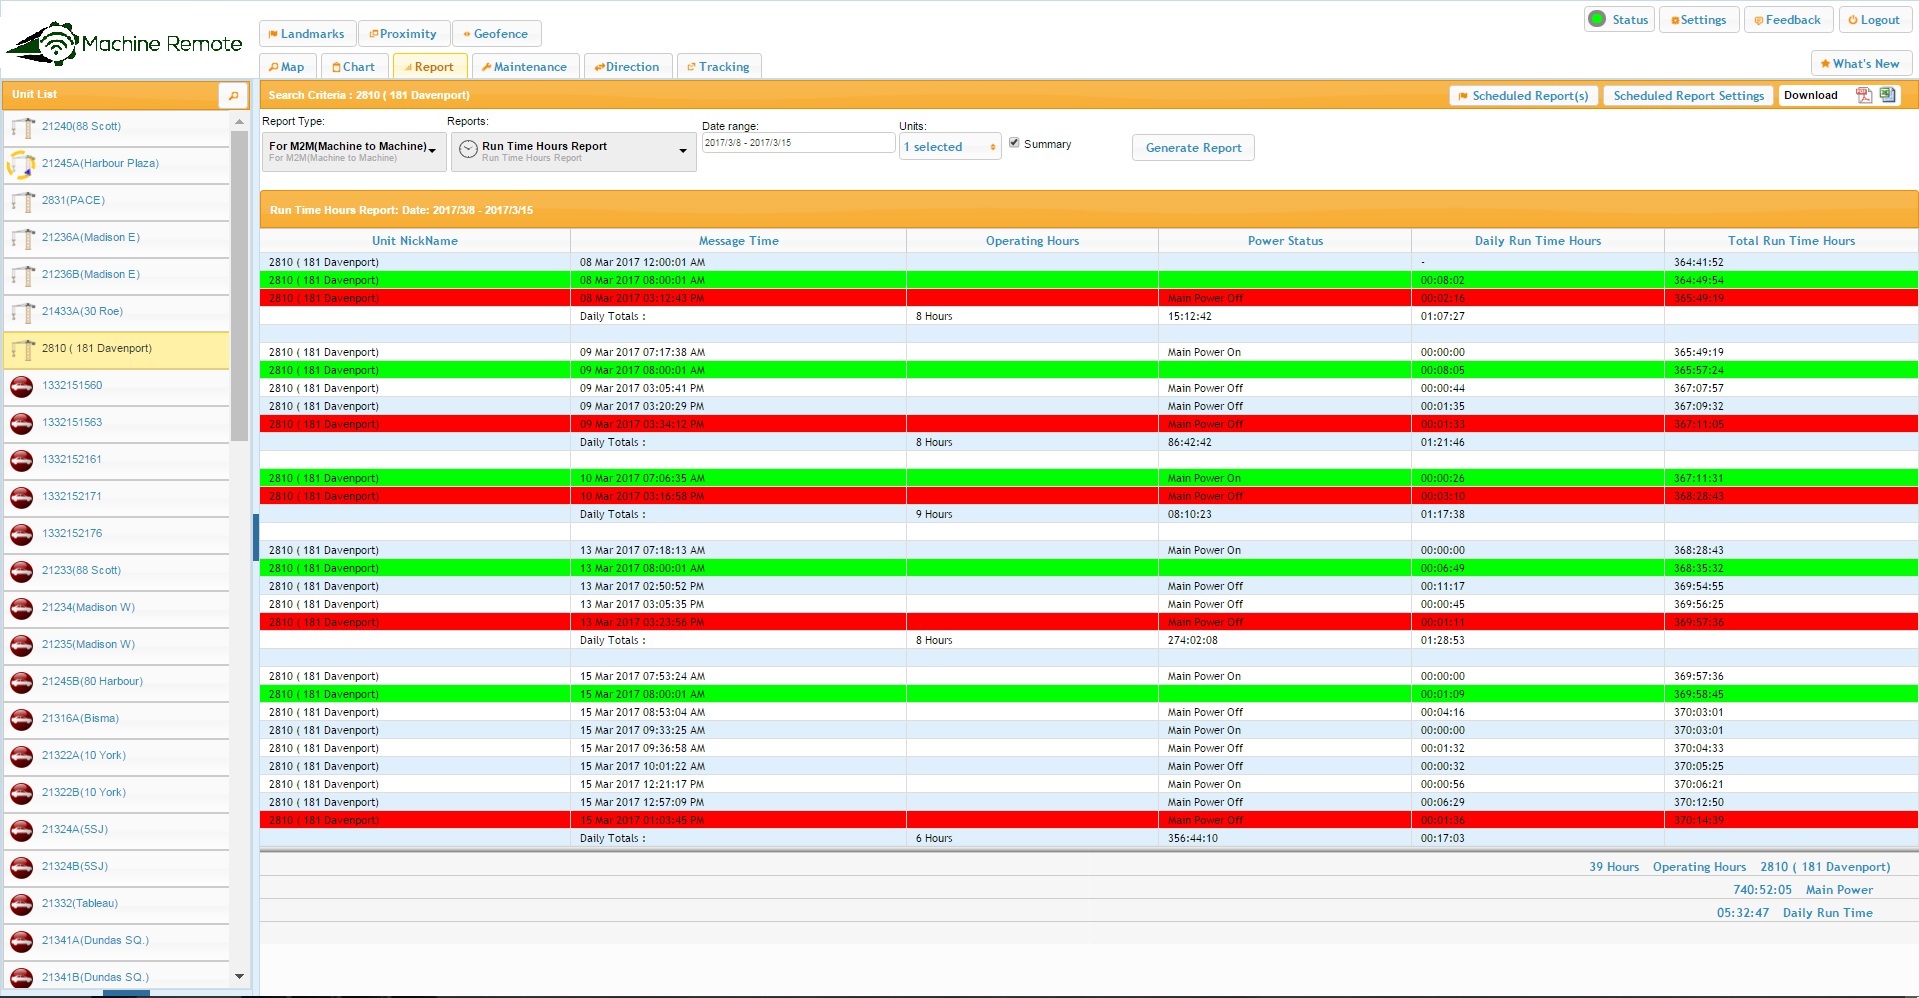Click the unit list scroll down arrow
The height and width of the screenshot is (998, 1919).
coord(239,976)
